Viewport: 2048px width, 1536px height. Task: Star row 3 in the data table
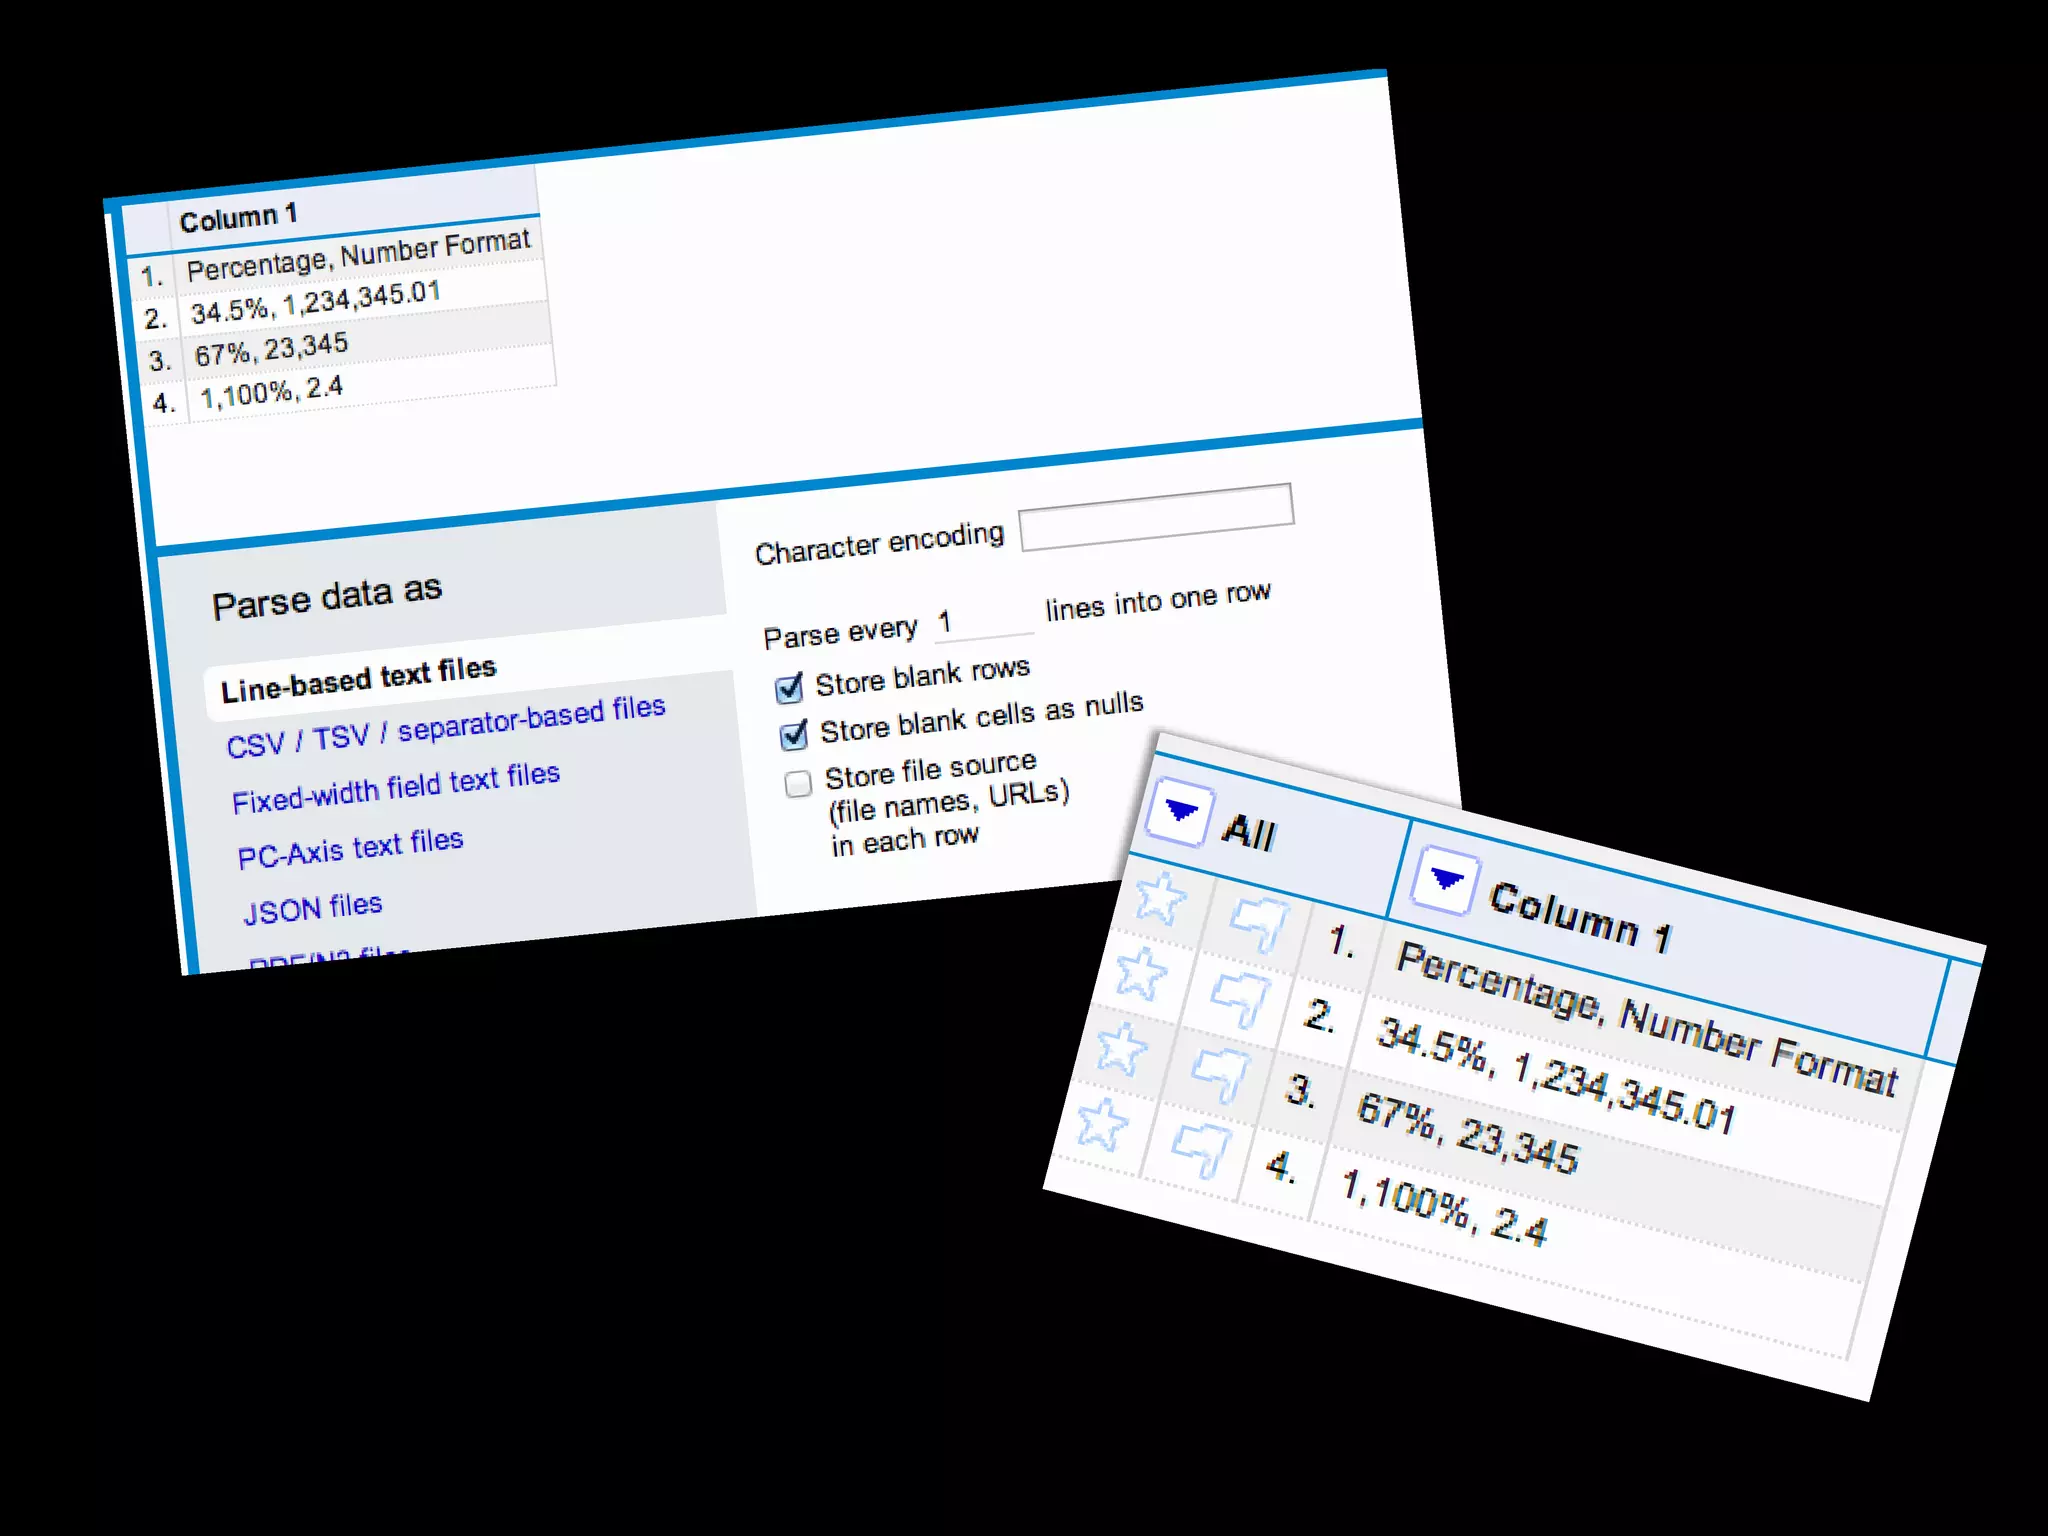[x=1121, y=1048]
